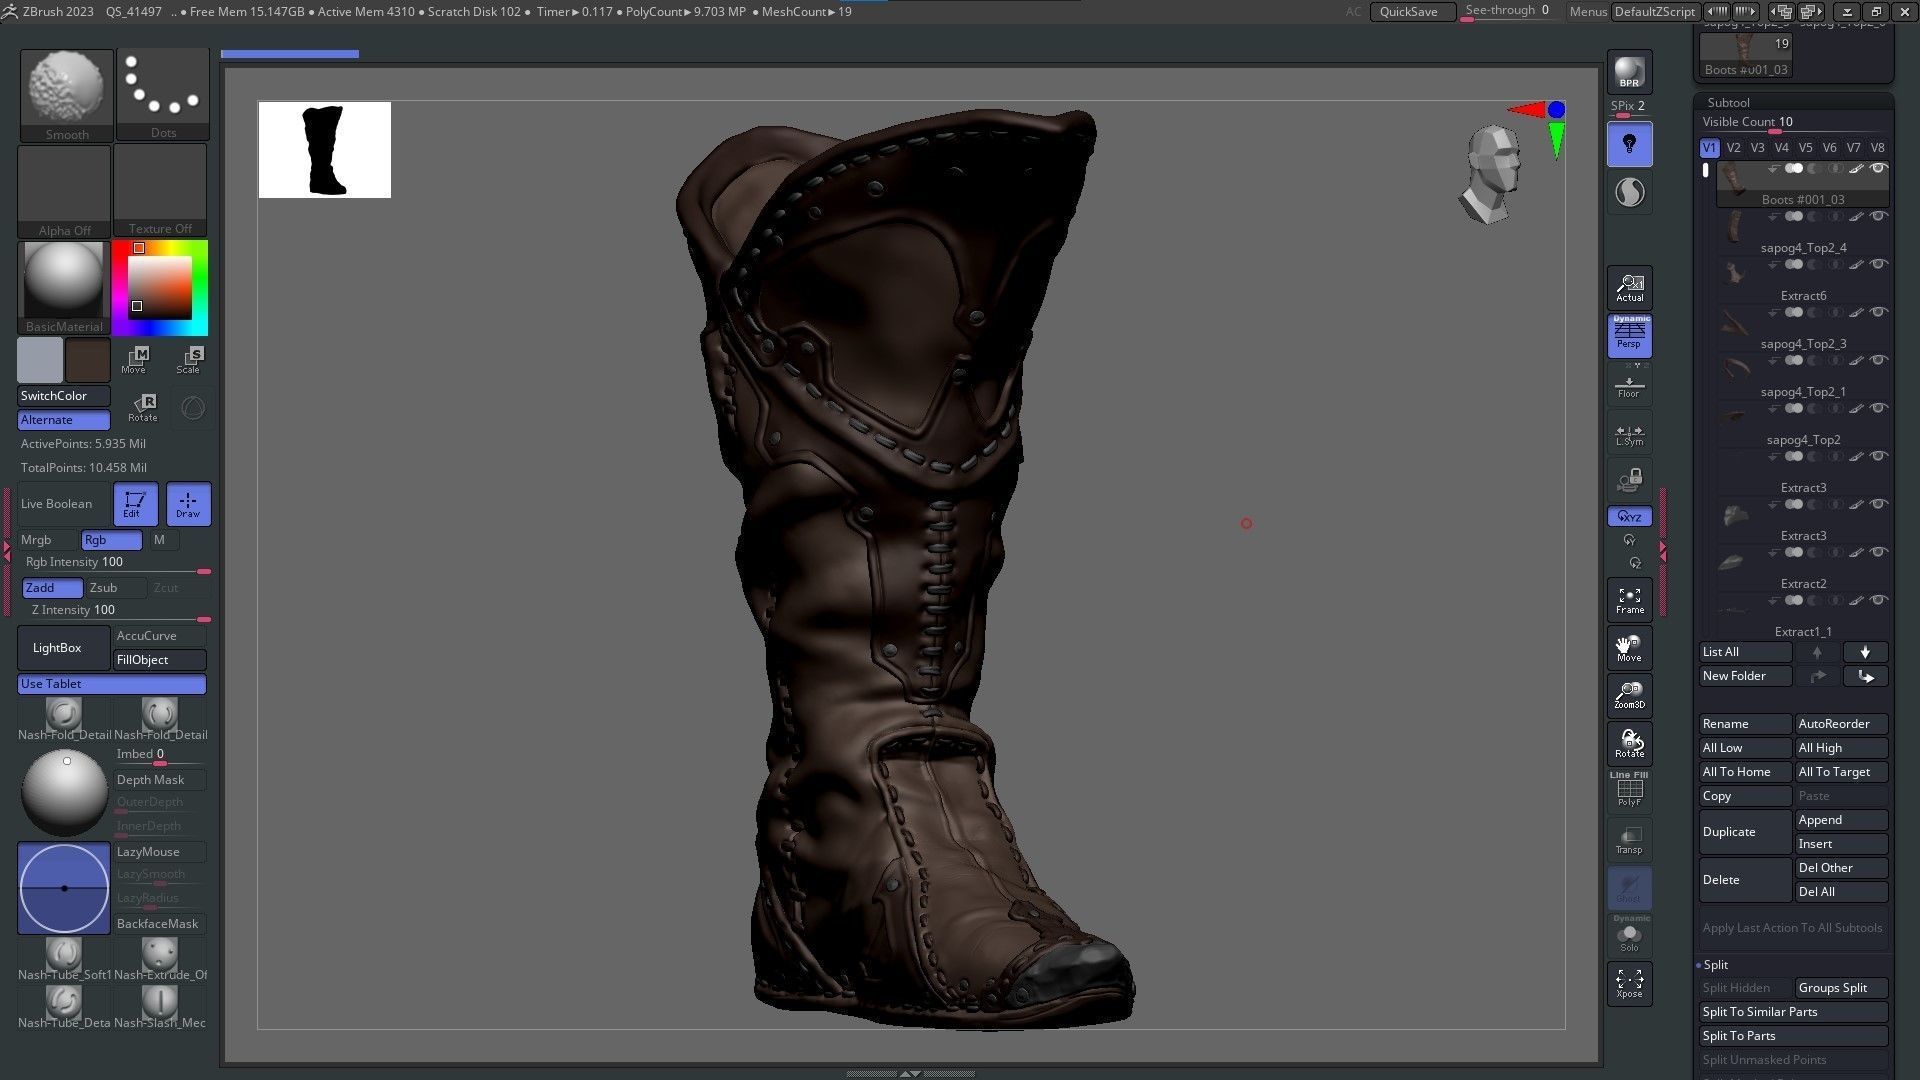Open the Dots stroke selector
The width and height of the screenshot is (1920, 1080).
[x=163, y=95]
